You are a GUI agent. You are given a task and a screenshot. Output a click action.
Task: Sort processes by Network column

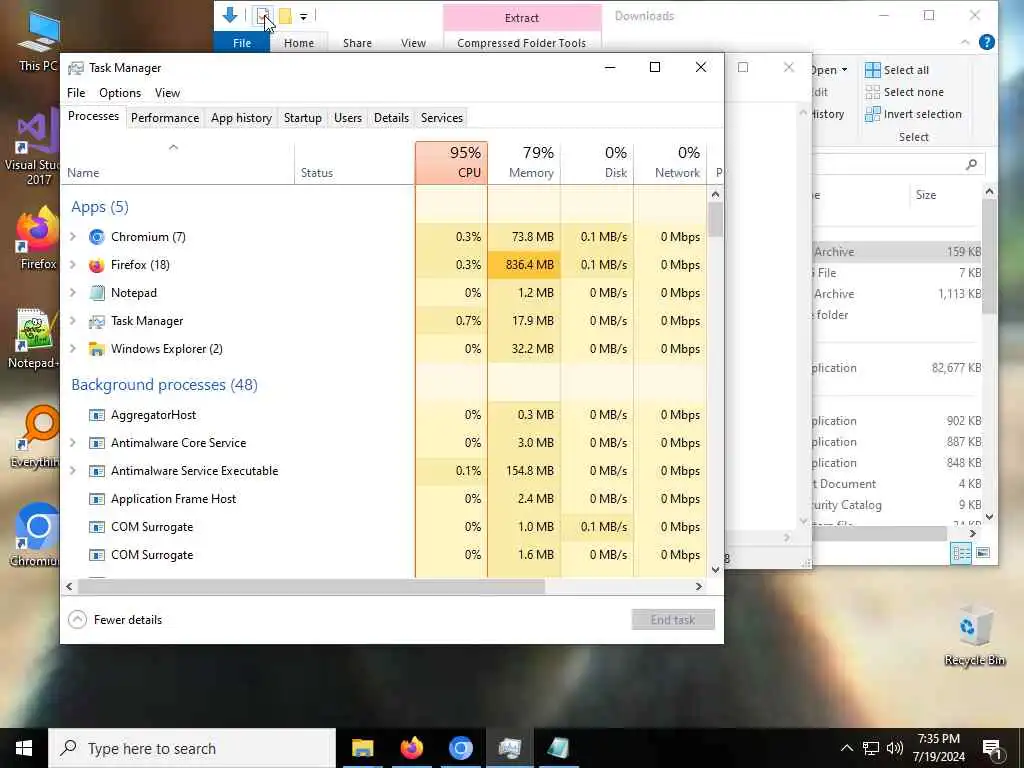[x=671, y=163]
